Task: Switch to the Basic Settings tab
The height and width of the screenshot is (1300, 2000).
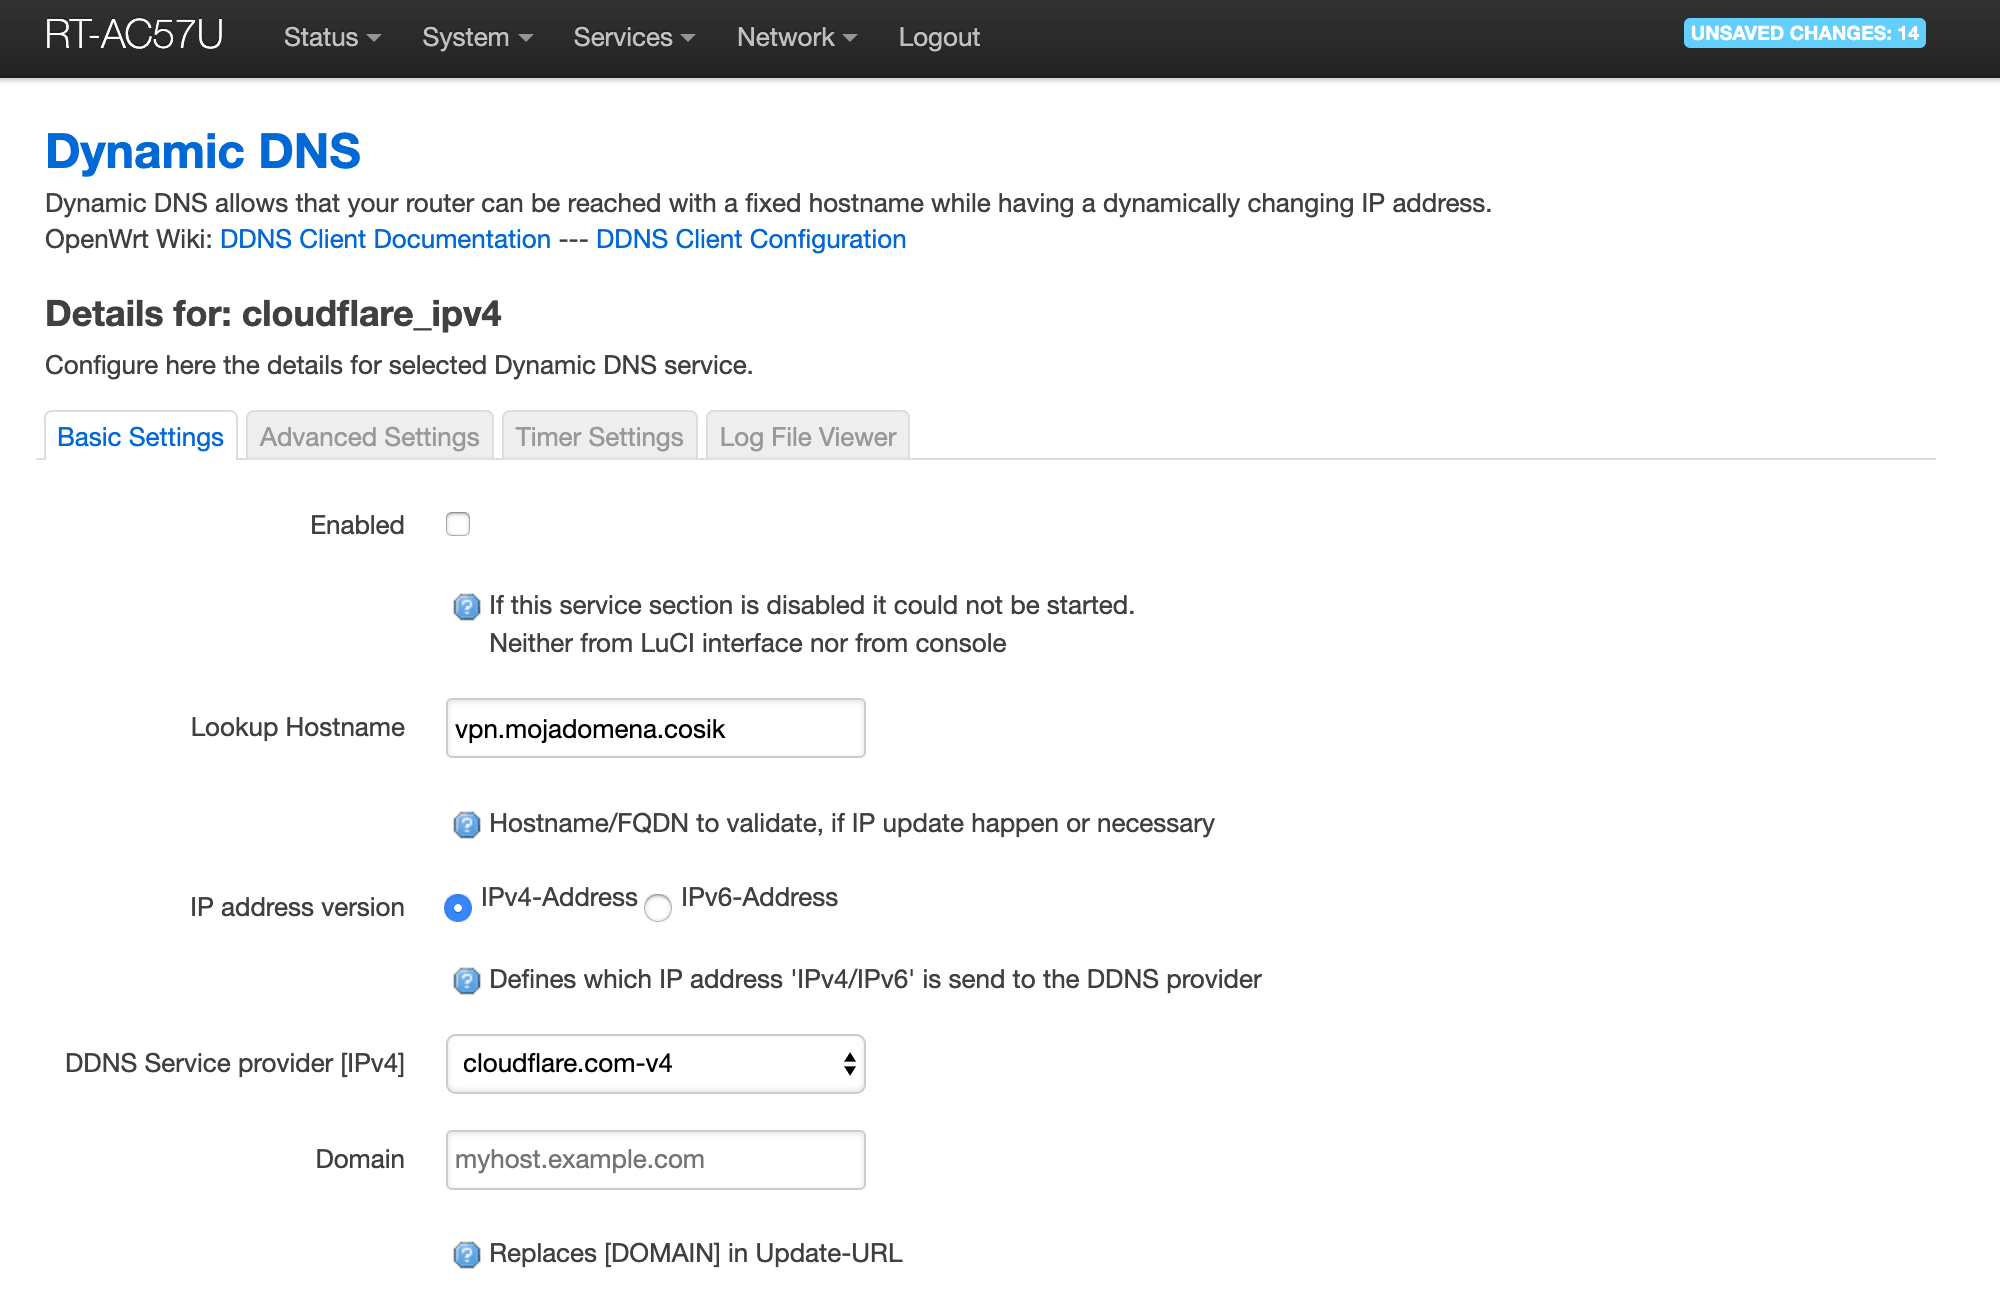Action: 140,436
